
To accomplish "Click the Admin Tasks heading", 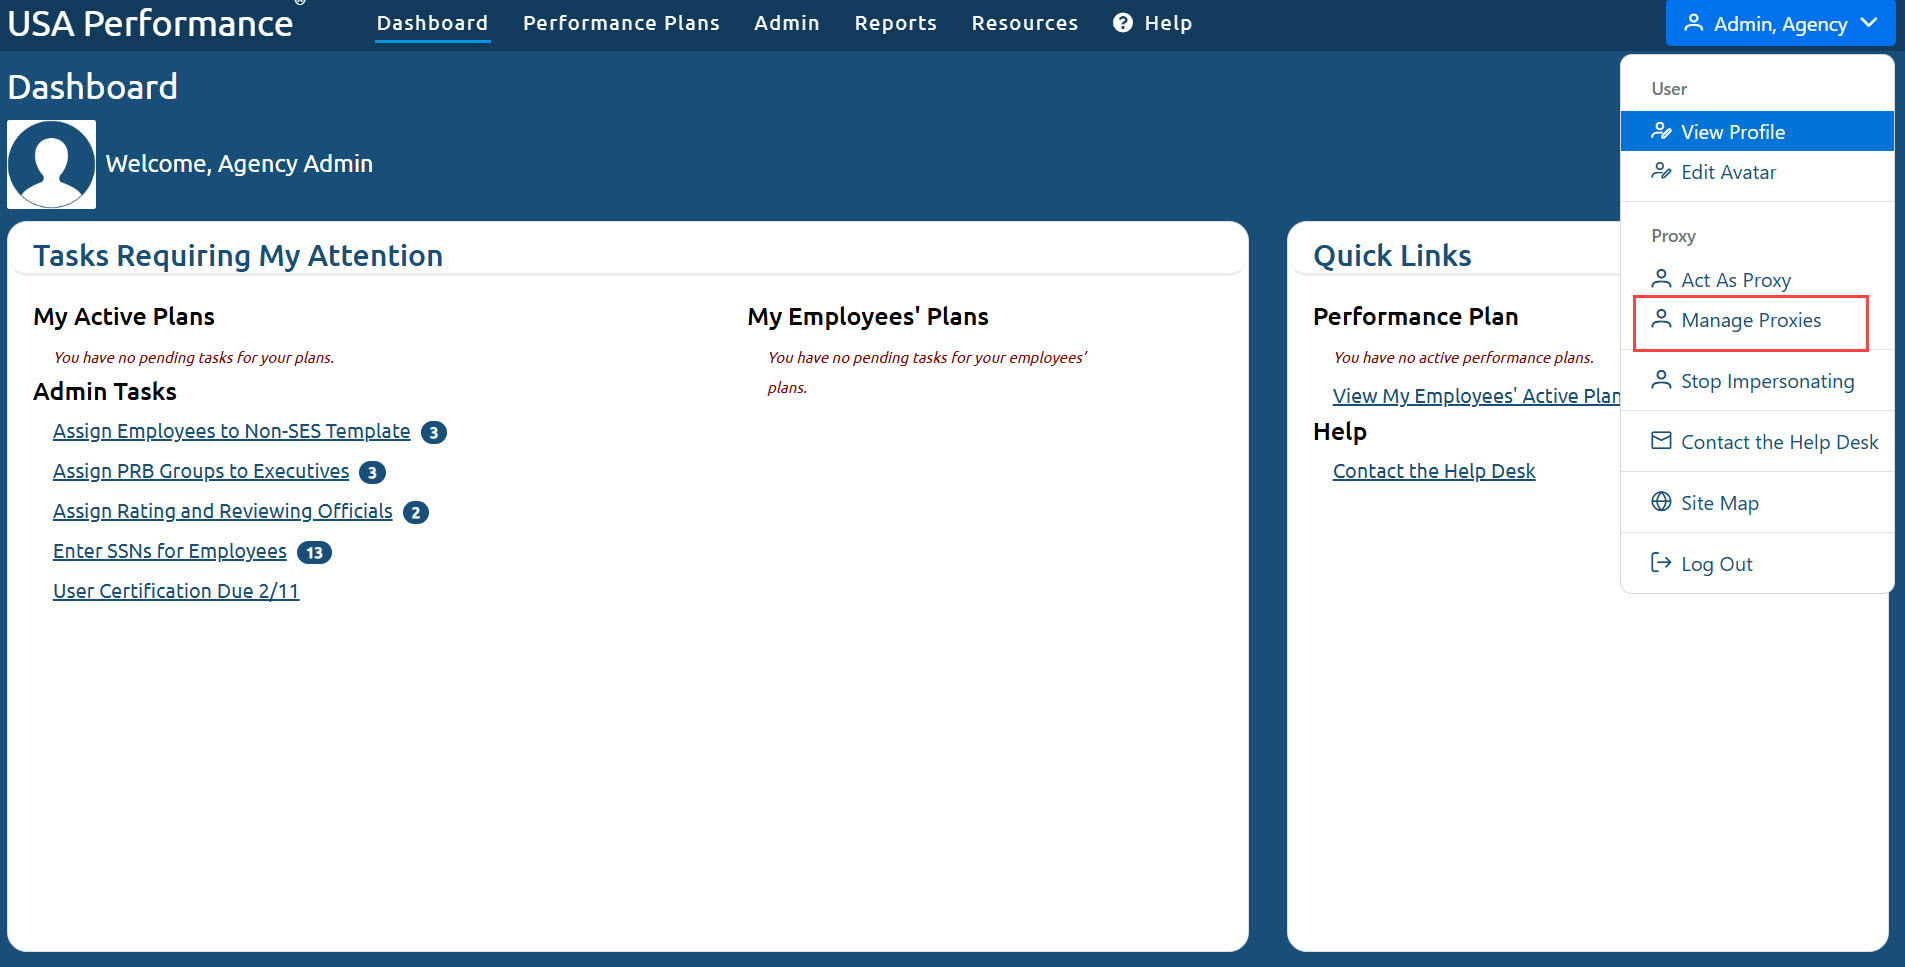I will [105, 392].
